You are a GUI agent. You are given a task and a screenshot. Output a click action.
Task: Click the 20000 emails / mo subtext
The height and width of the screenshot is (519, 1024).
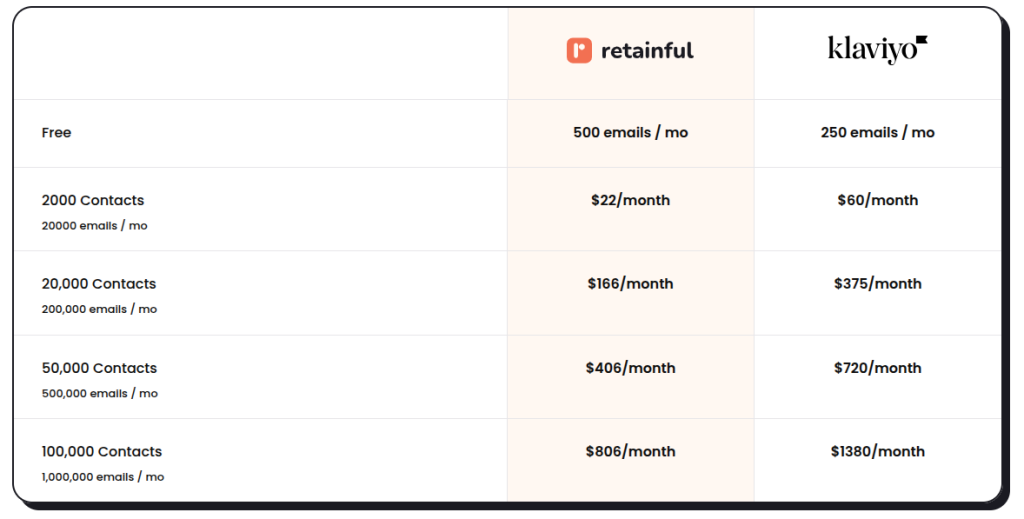(x=95, y=226)
